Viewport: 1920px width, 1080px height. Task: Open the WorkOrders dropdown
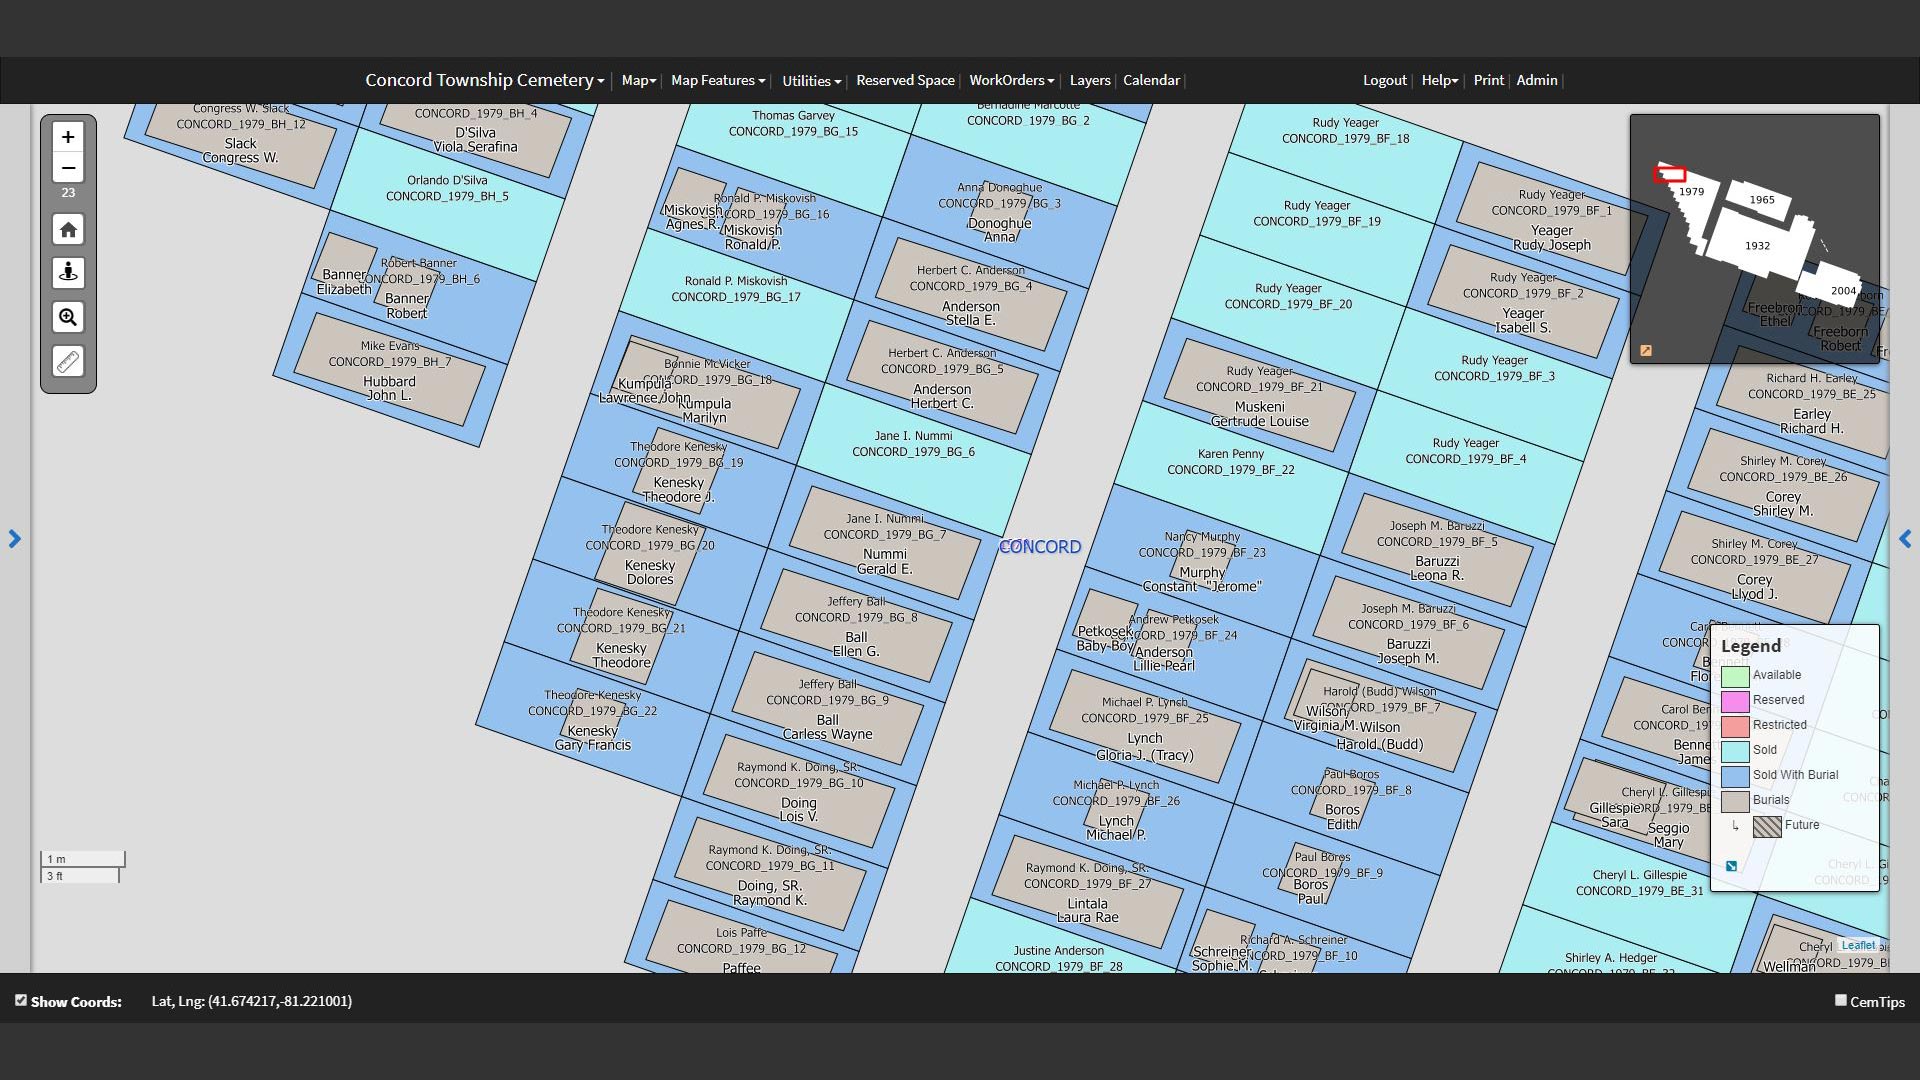(1012, 80)
